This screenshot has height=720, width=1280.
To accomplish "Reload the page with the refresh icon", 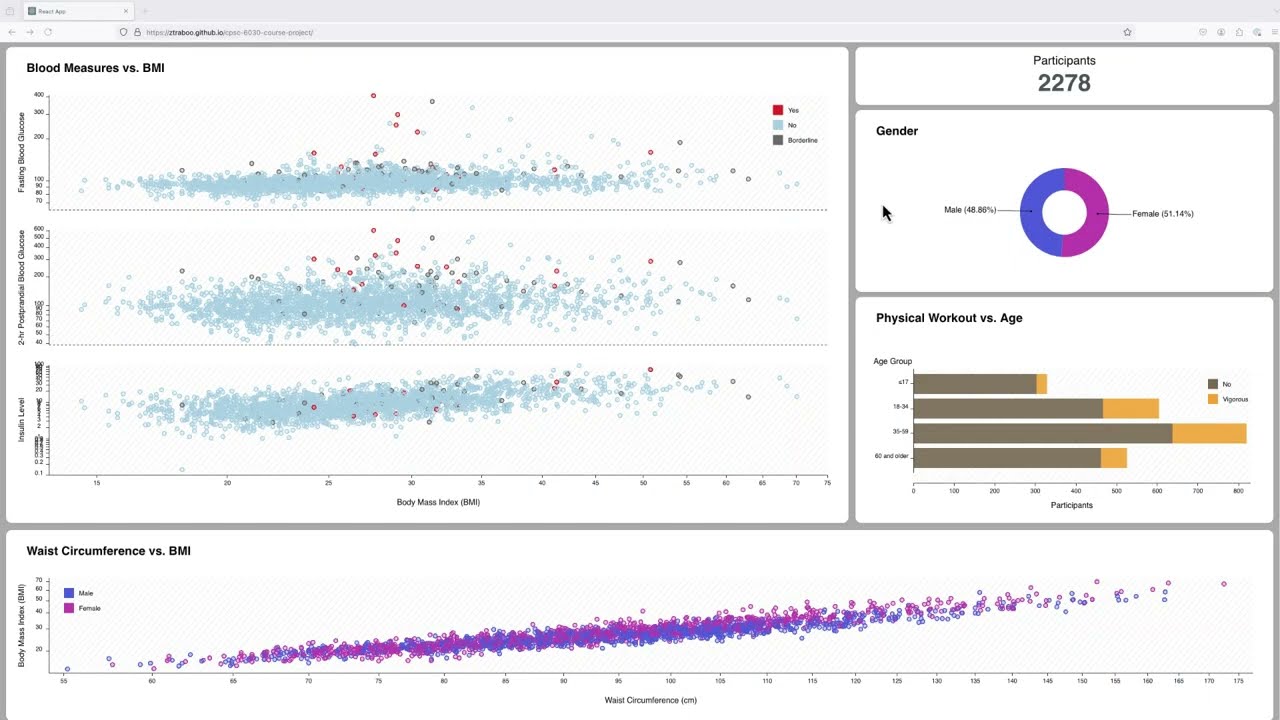I will point(47,32).
